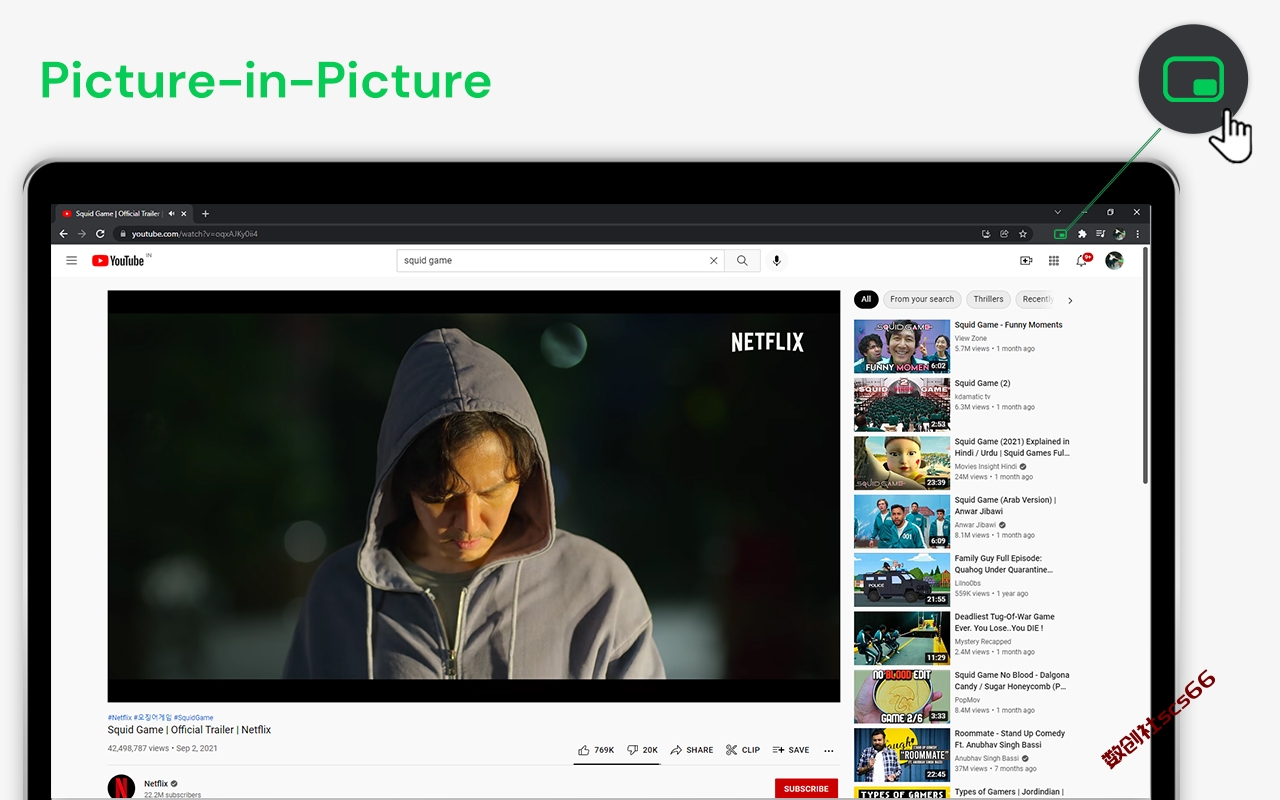Close the Squid Game tab
Screen dimensions: 1280x800
pyautogui.click(x=184, y=213)
